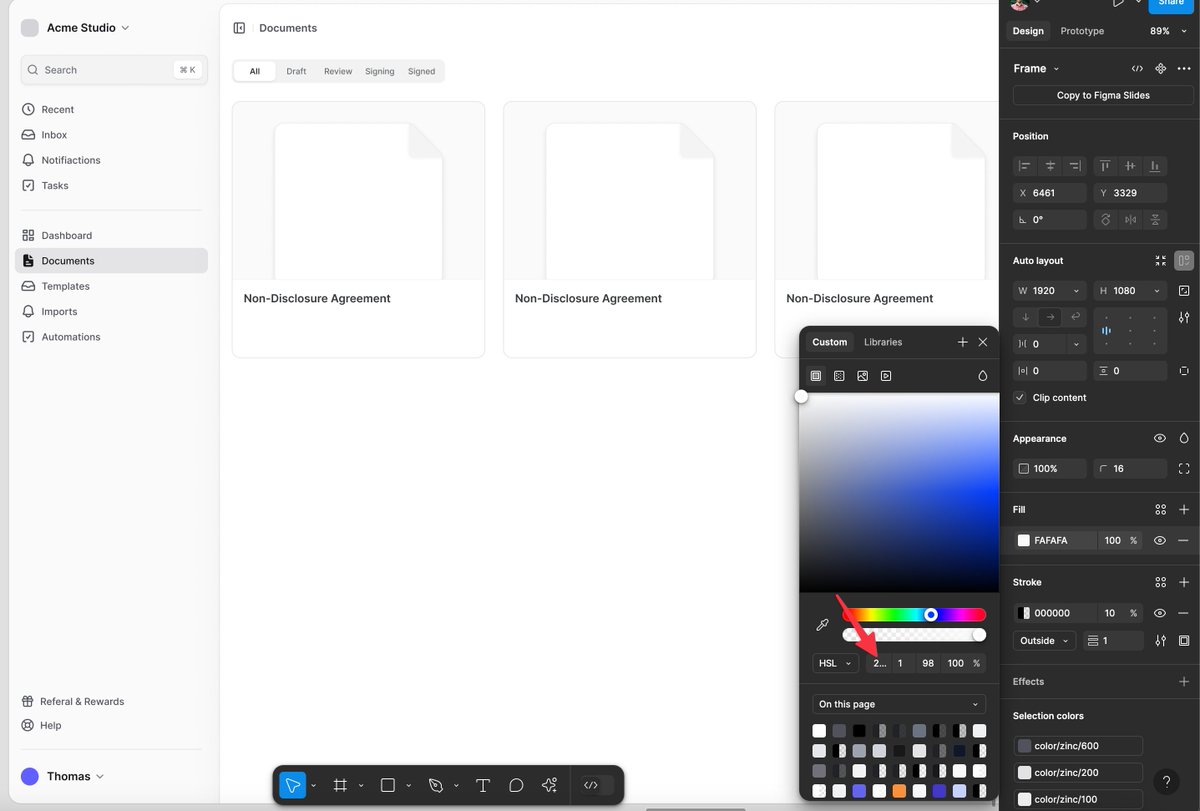Viewport: 1200px width, 811px height.
Task: Open the Actions AI sparkle tool
Action: 549,785
